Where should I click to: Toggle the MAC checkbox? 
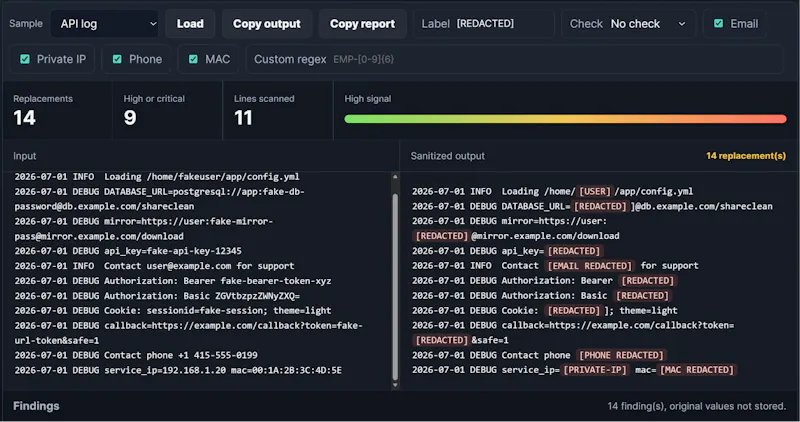193,59
